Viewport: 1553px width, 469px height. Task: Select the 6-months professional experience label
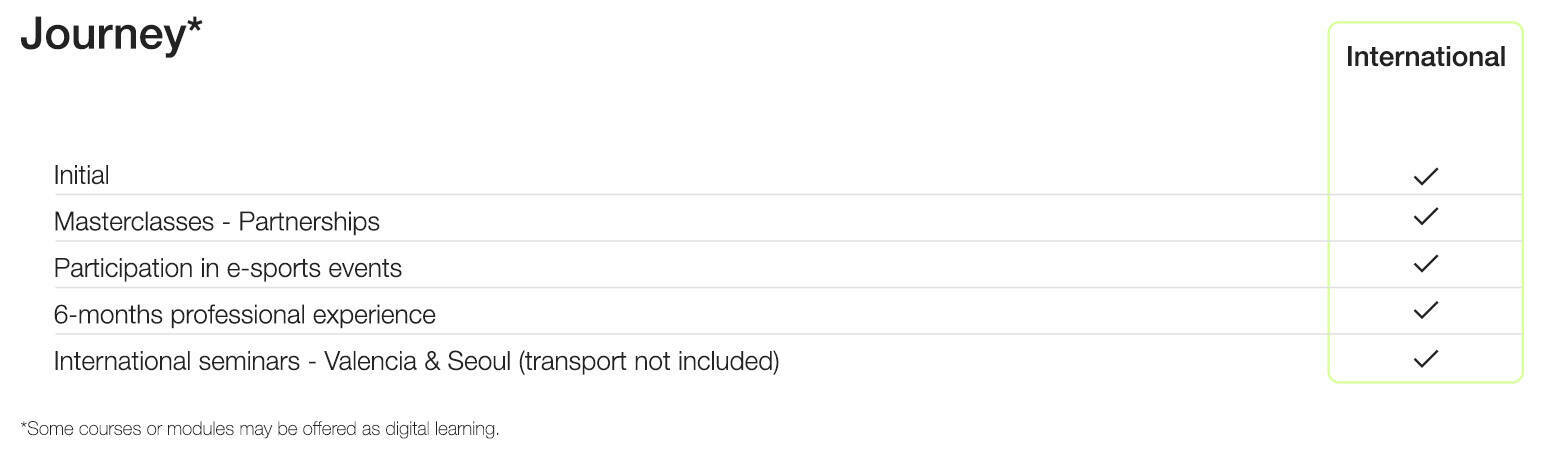click(245, 314)
